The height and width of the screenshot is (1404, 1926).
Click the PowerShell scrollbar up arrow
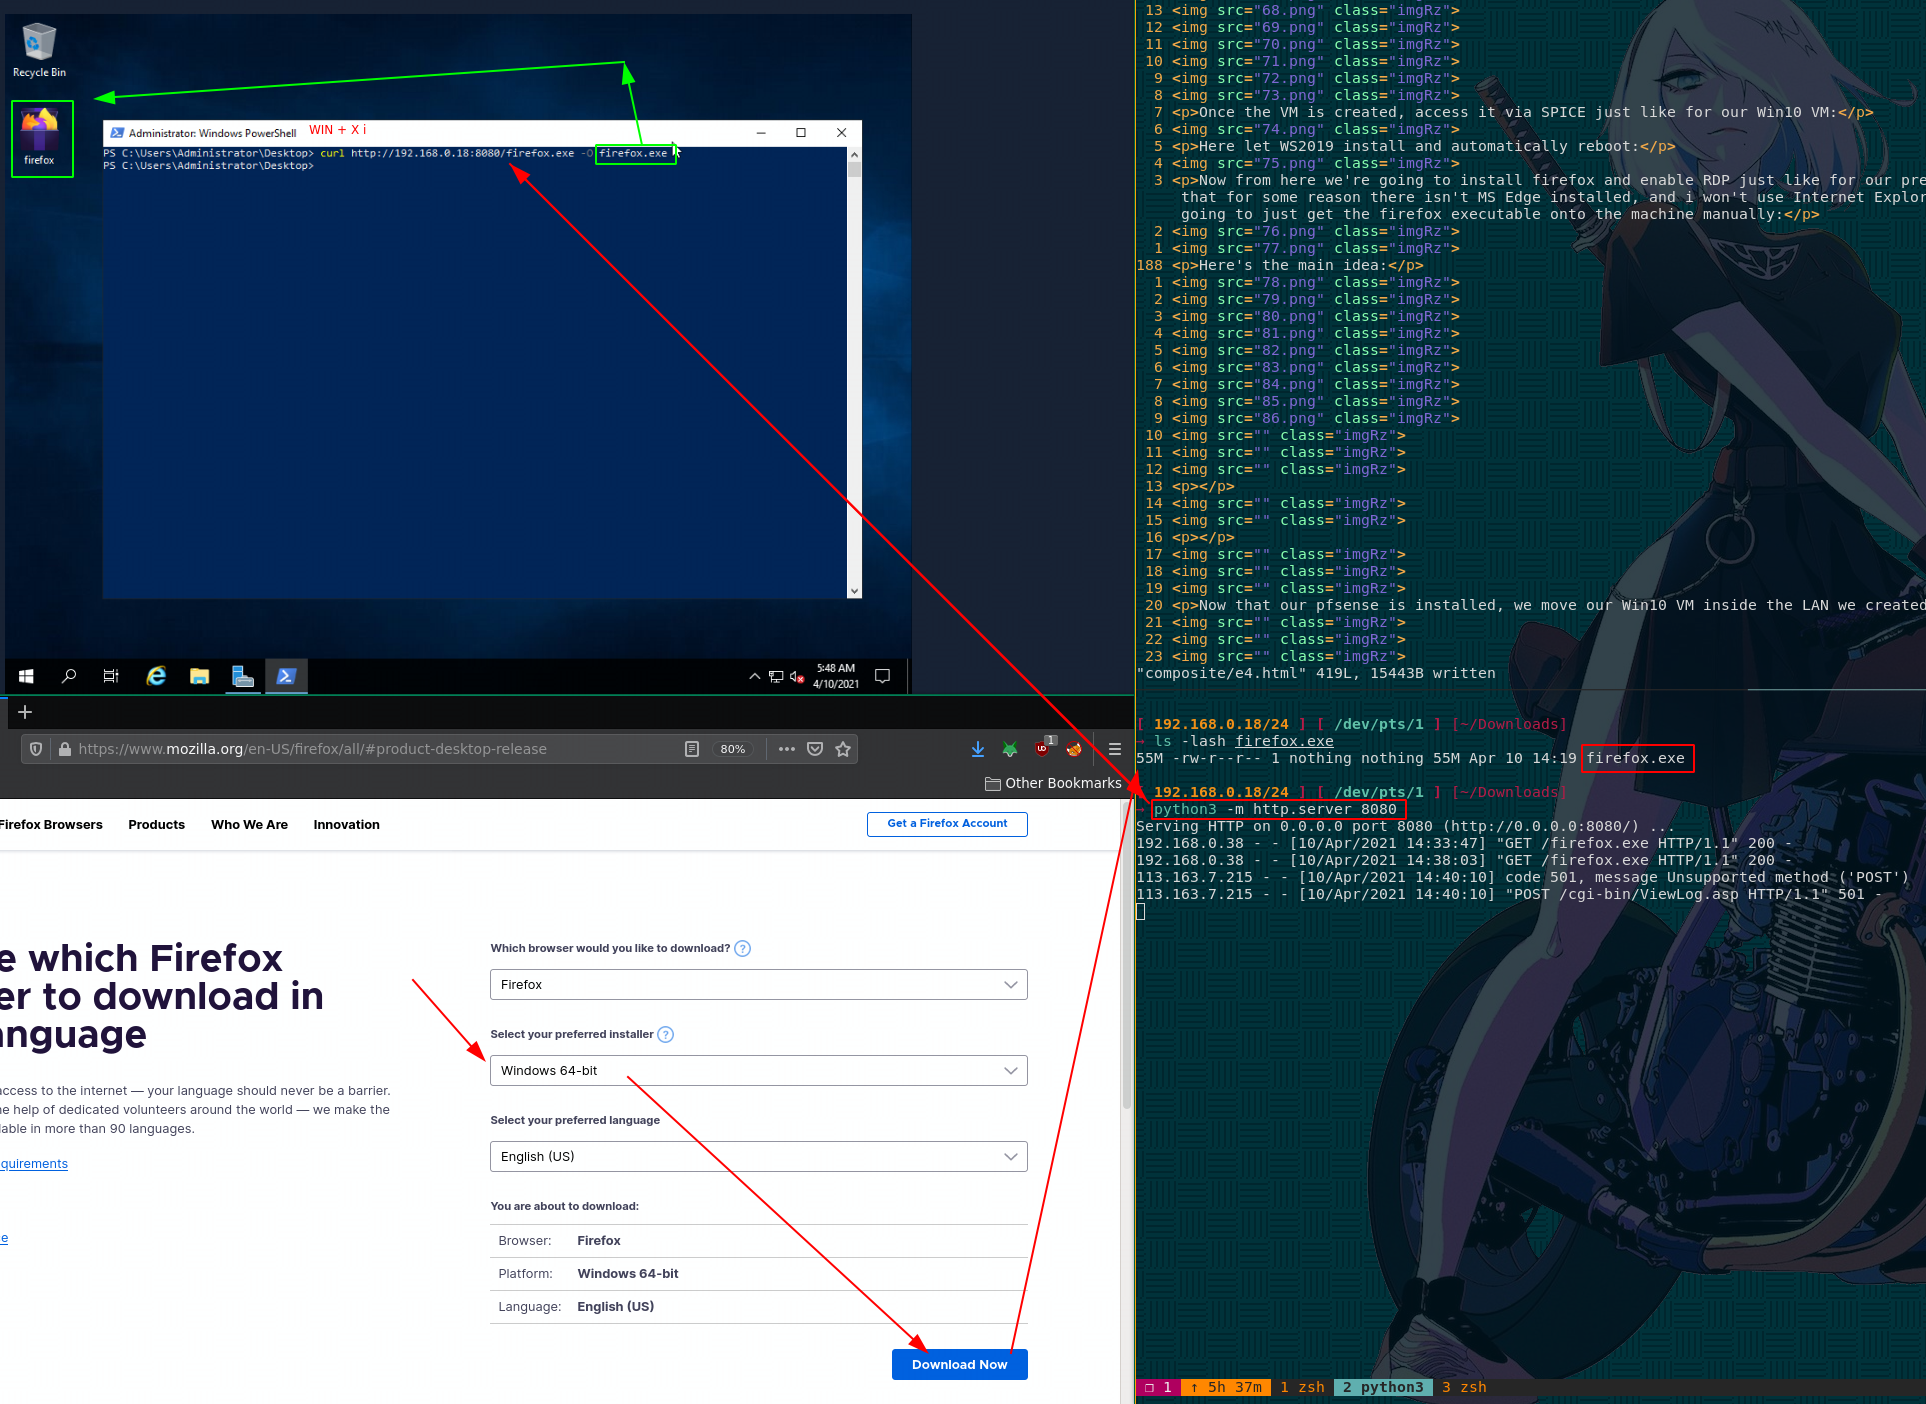point(854,155)
